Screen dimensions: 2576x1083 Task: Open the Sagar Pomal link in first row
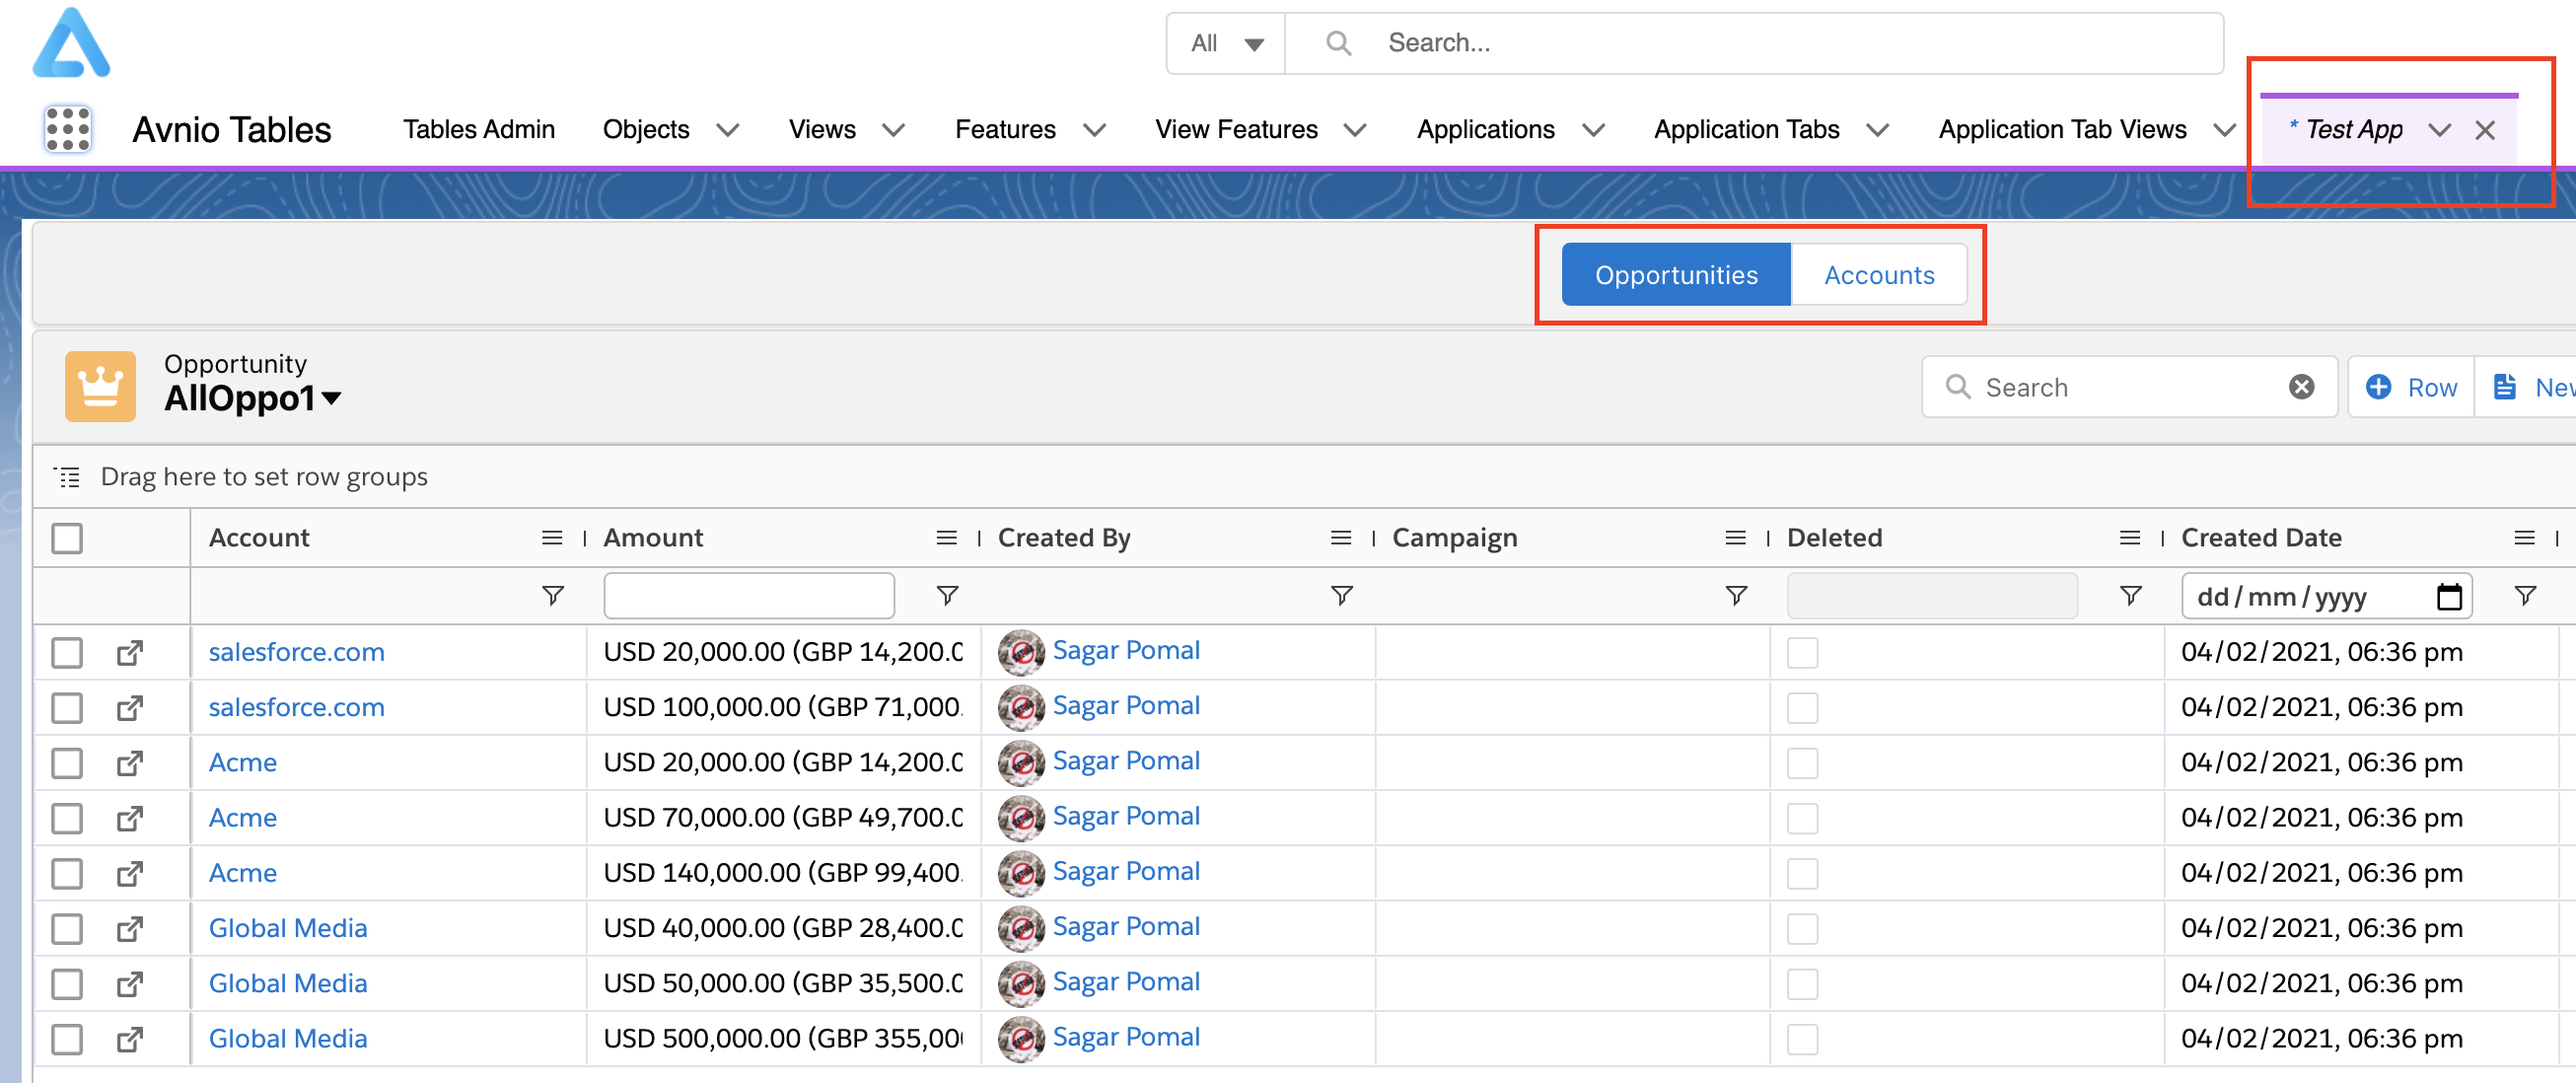tap(1125, 651)
